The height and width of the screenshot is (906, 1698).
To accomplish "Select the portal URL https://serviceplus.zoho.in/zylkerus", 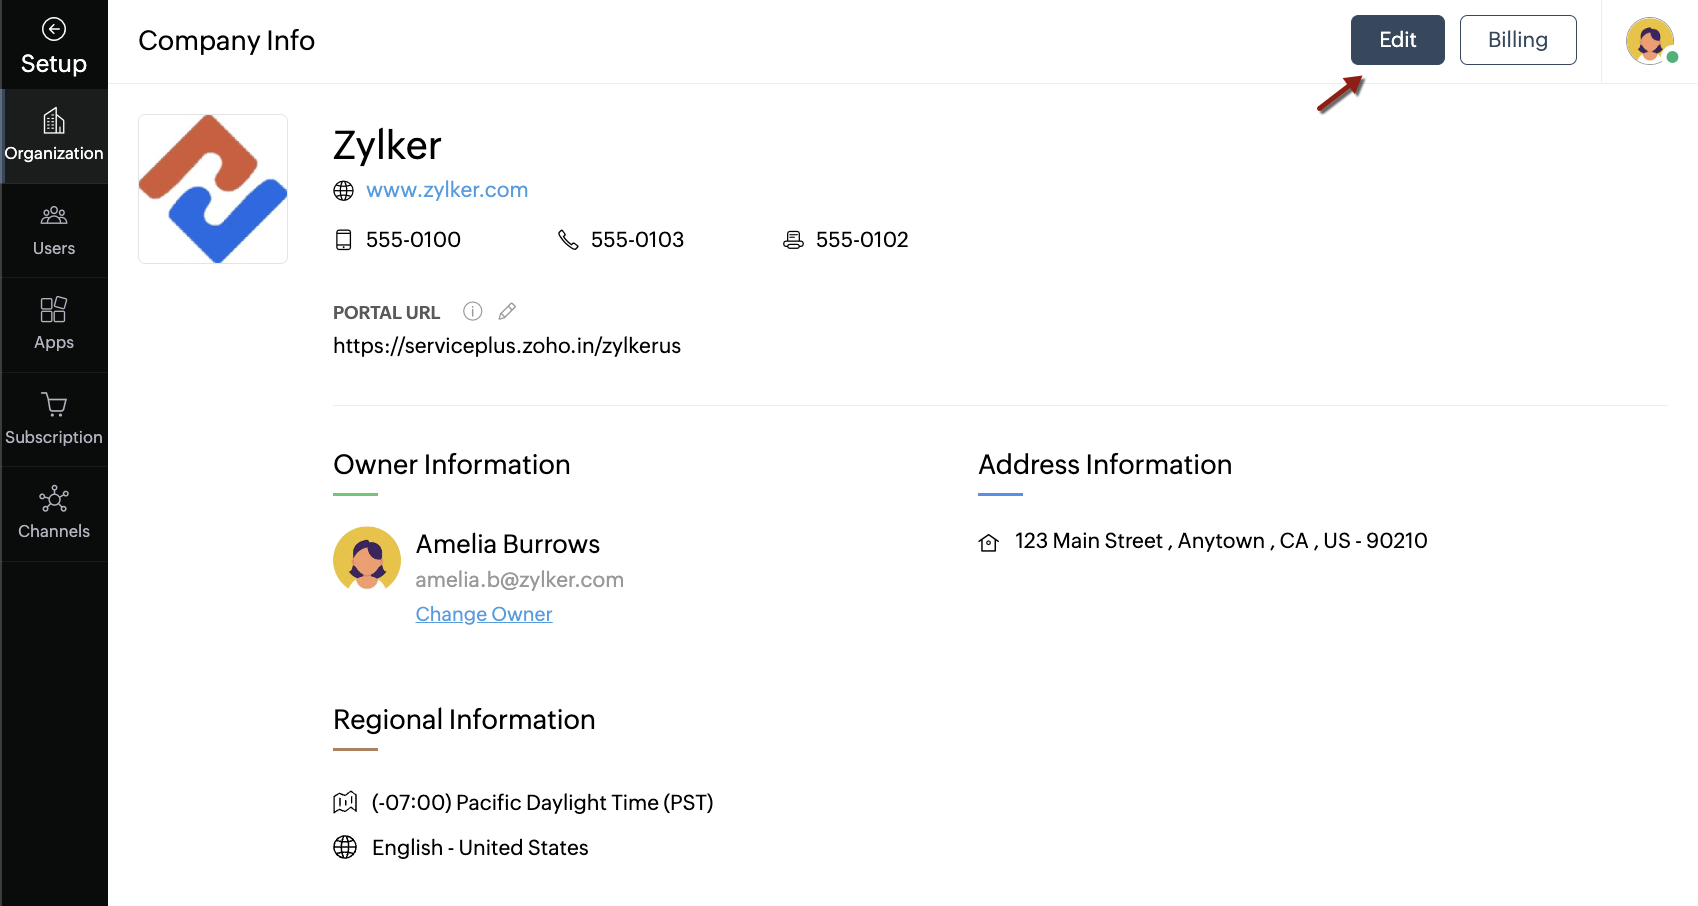I will tap(507, 346).
